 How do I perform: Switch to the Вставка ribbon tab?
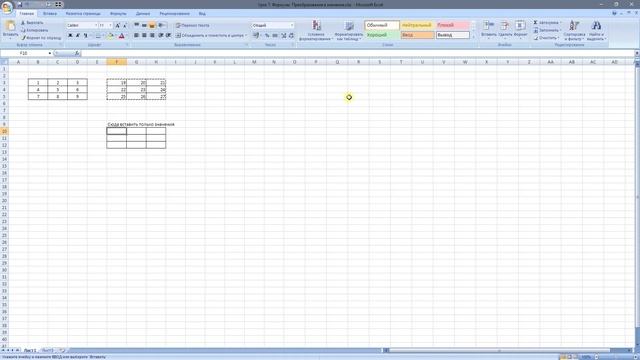coord(50,13)
